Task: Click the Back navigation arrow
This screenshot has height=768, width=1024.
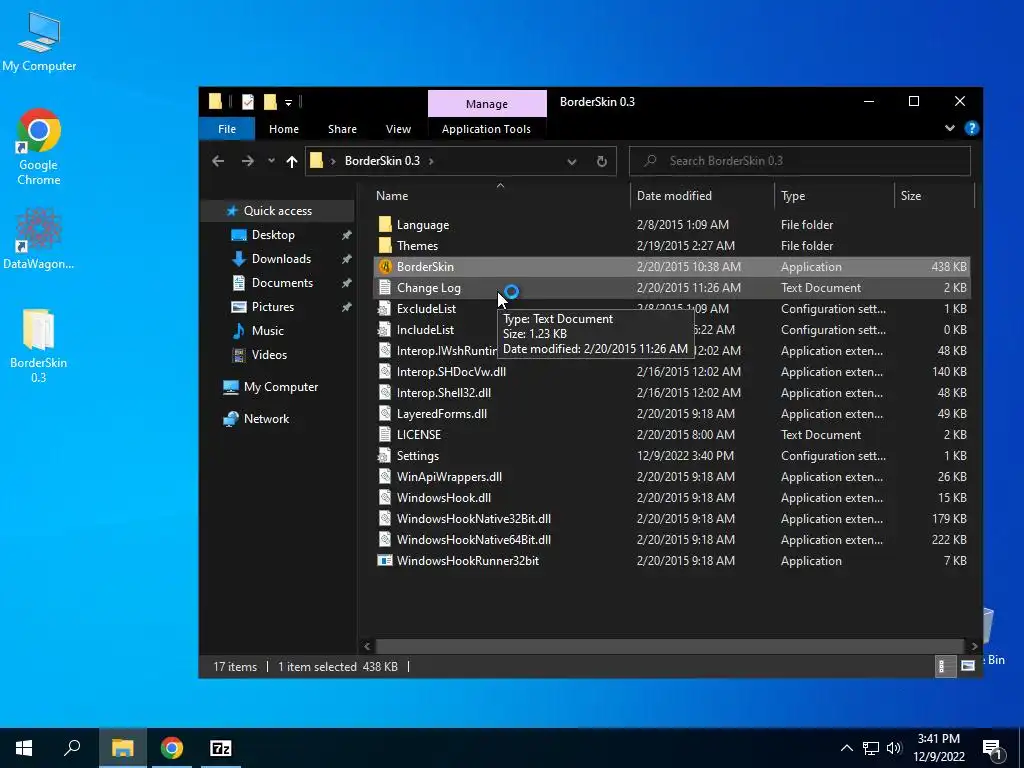Action: (218, 161)
